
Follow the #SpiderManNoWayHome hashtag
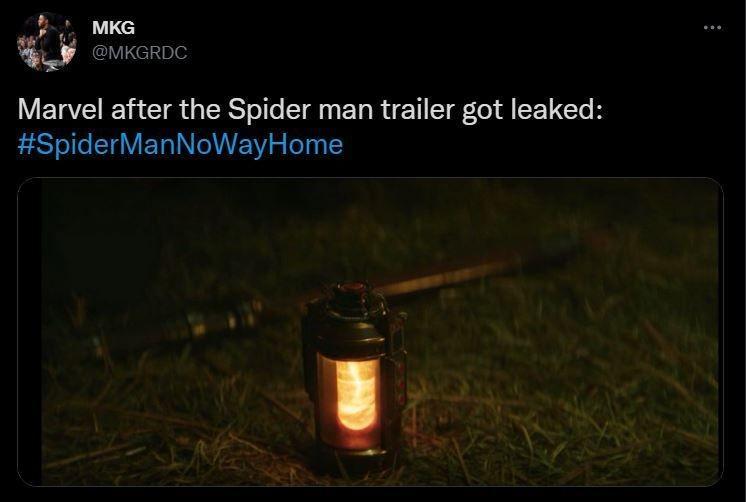pyautogui.click(x=180, y=144)
